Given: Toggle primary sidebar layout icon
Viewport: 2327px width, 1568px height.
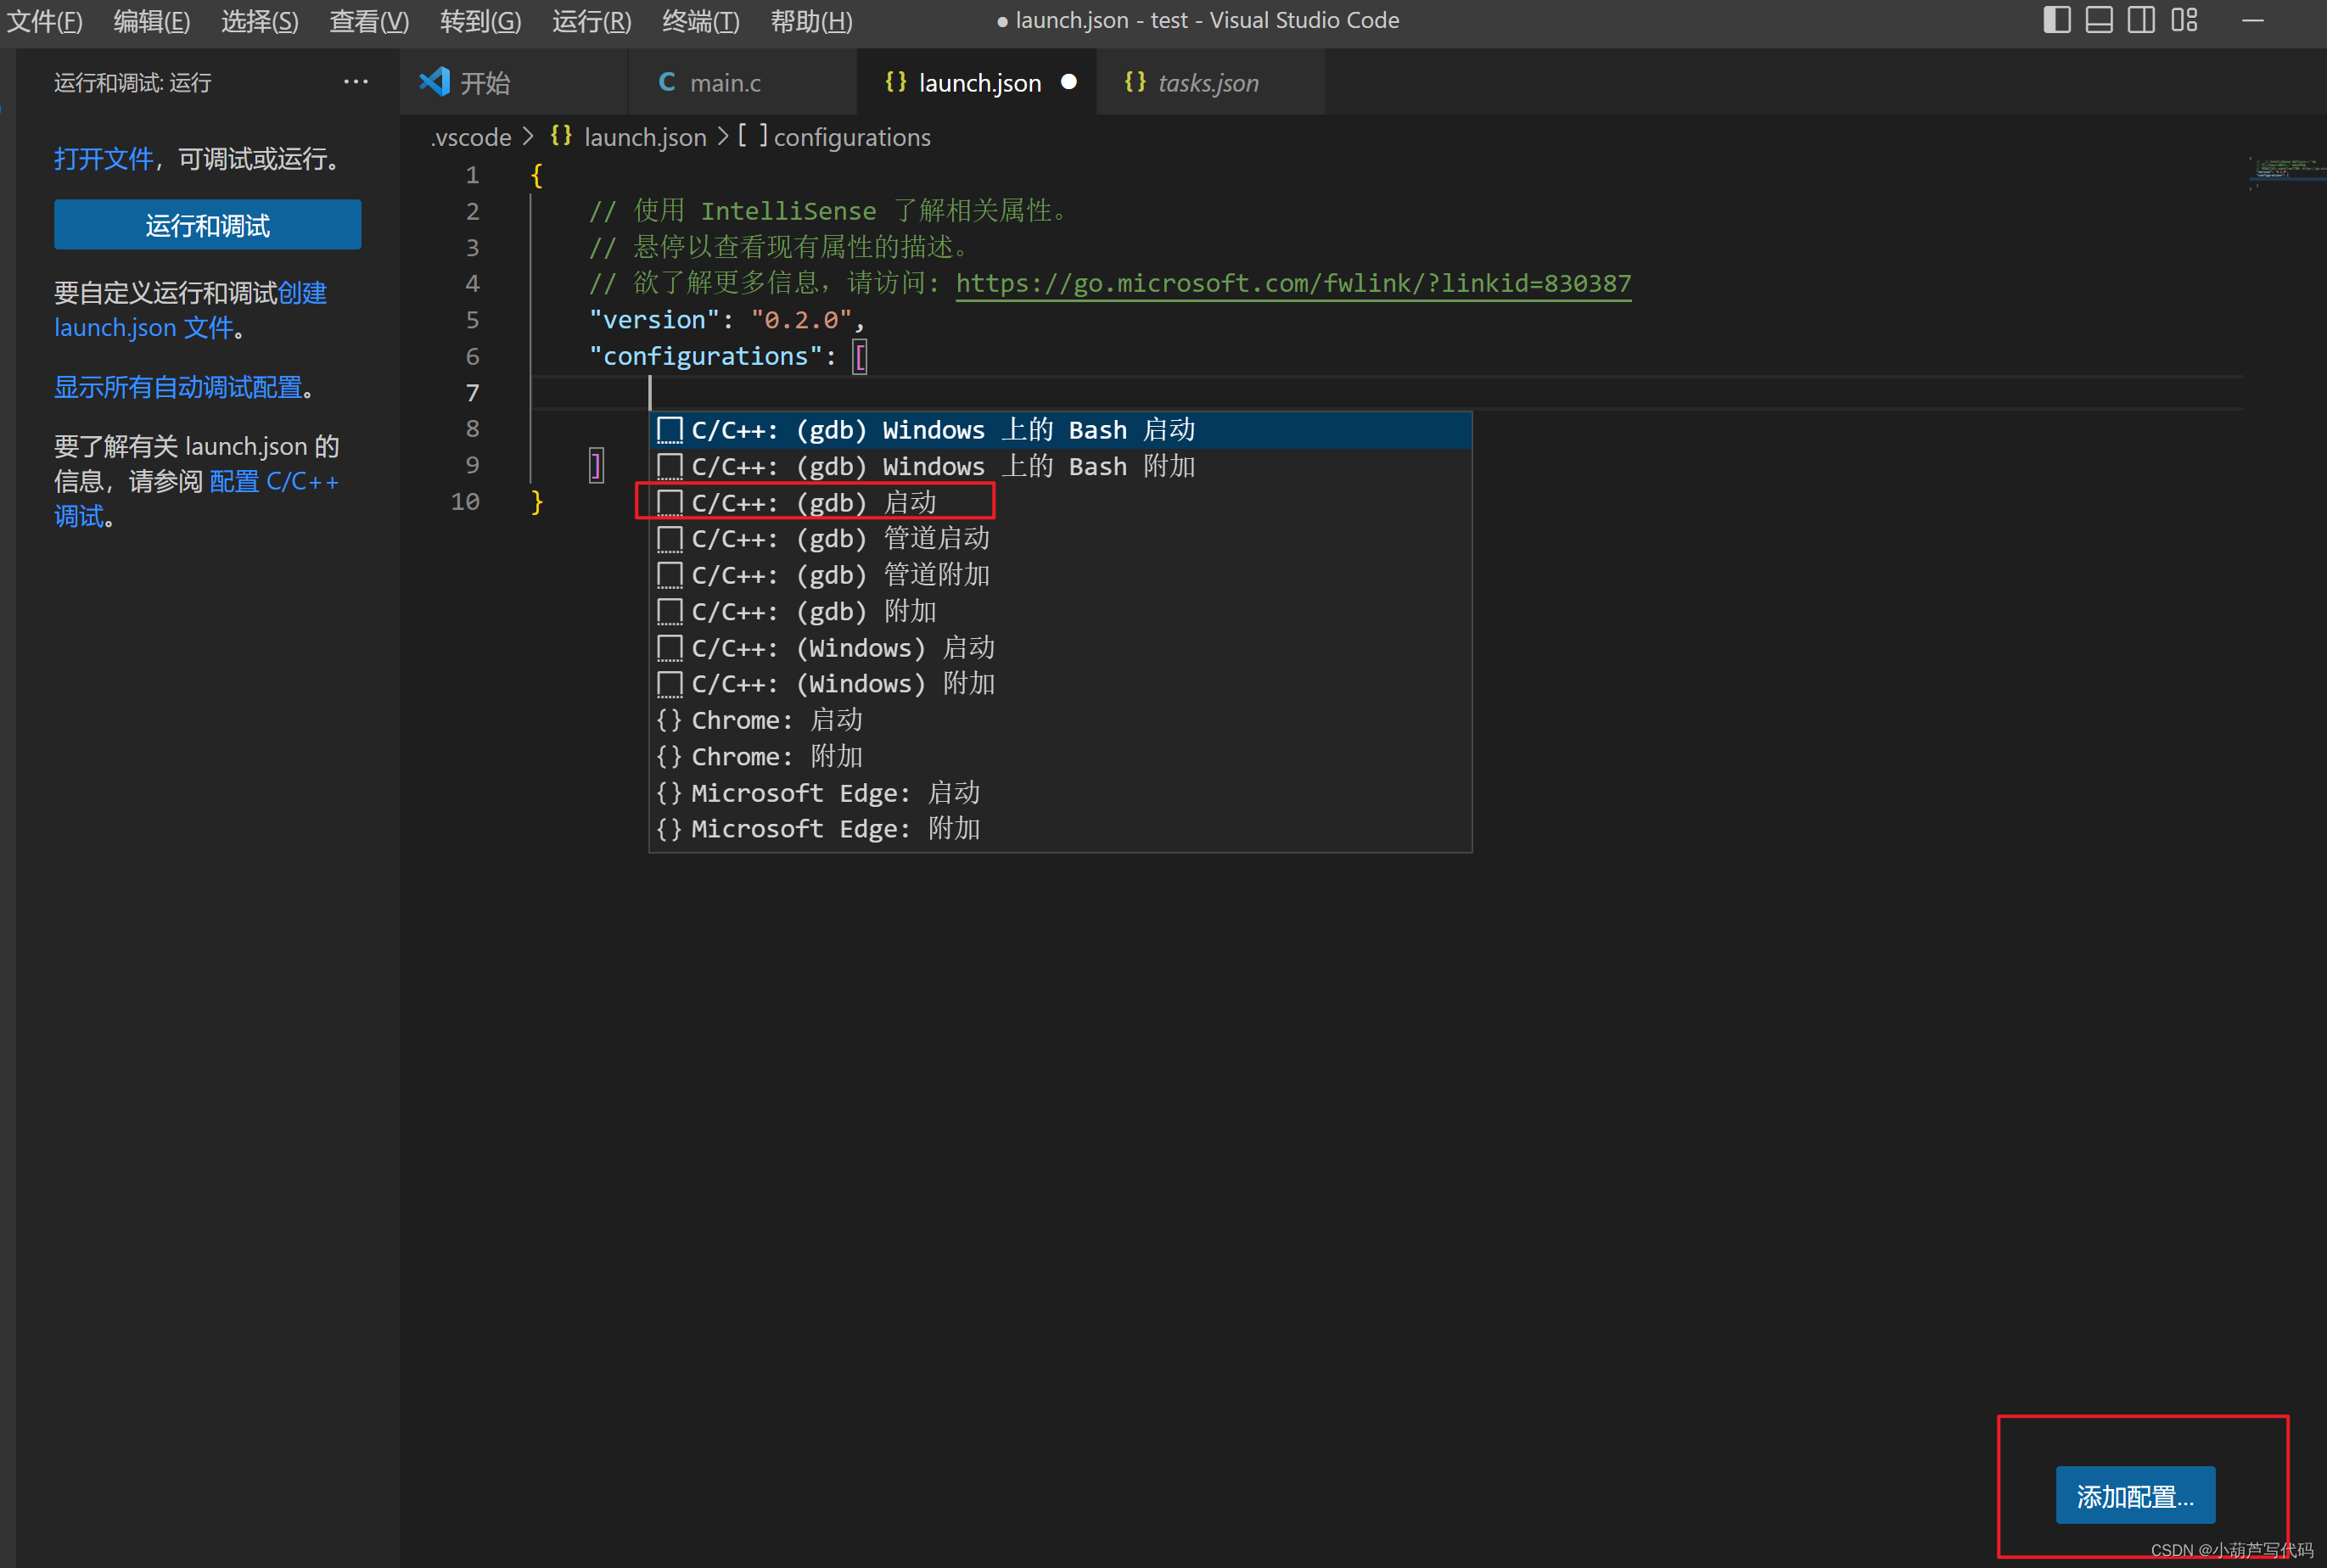Looking at the screenshot, I should click(x=2056, y=20).
